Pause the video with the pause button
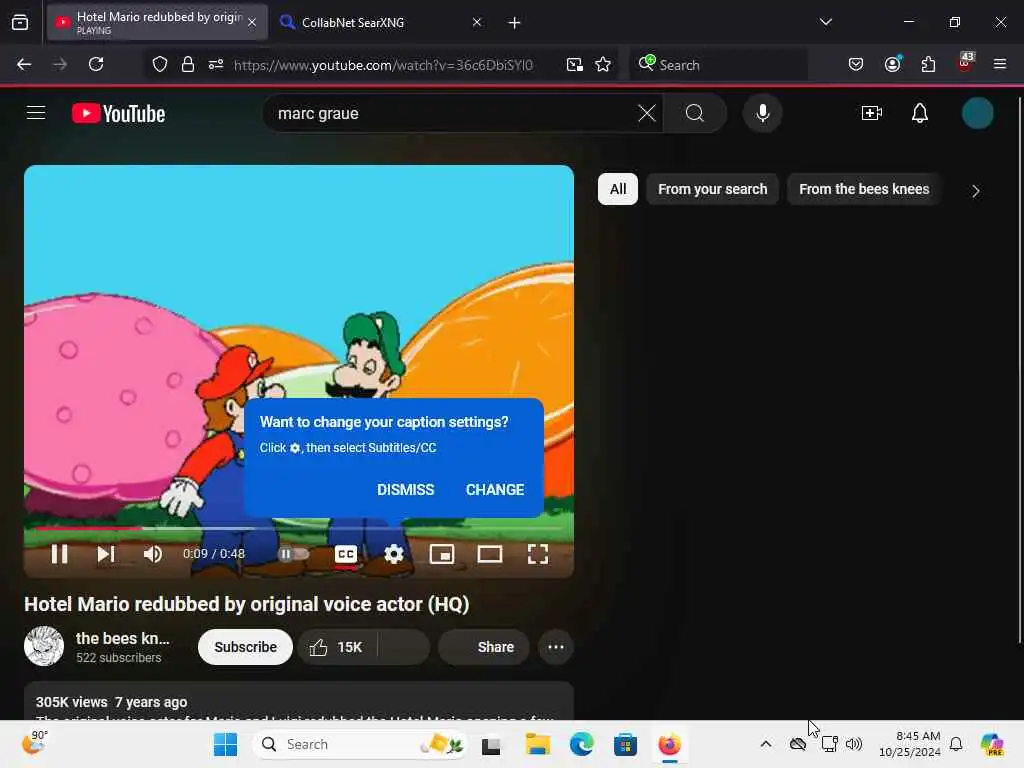The image size is (1024, 768). [59, 554]
